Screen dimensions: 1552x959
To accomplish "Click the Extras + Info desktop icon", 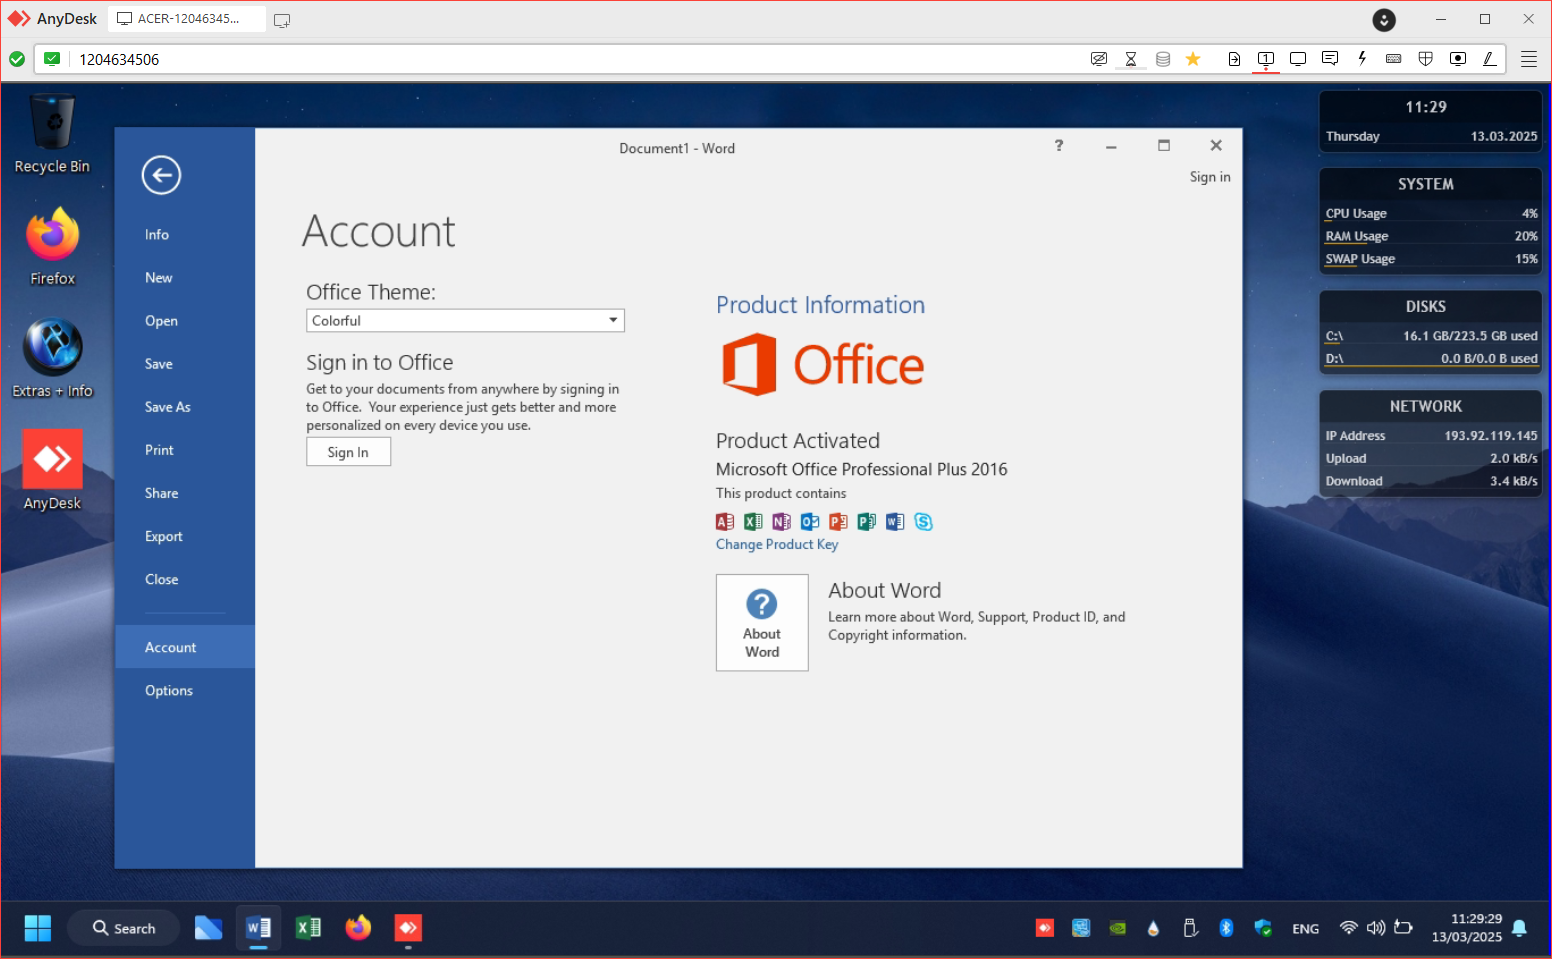I will [x=52, y=358].
